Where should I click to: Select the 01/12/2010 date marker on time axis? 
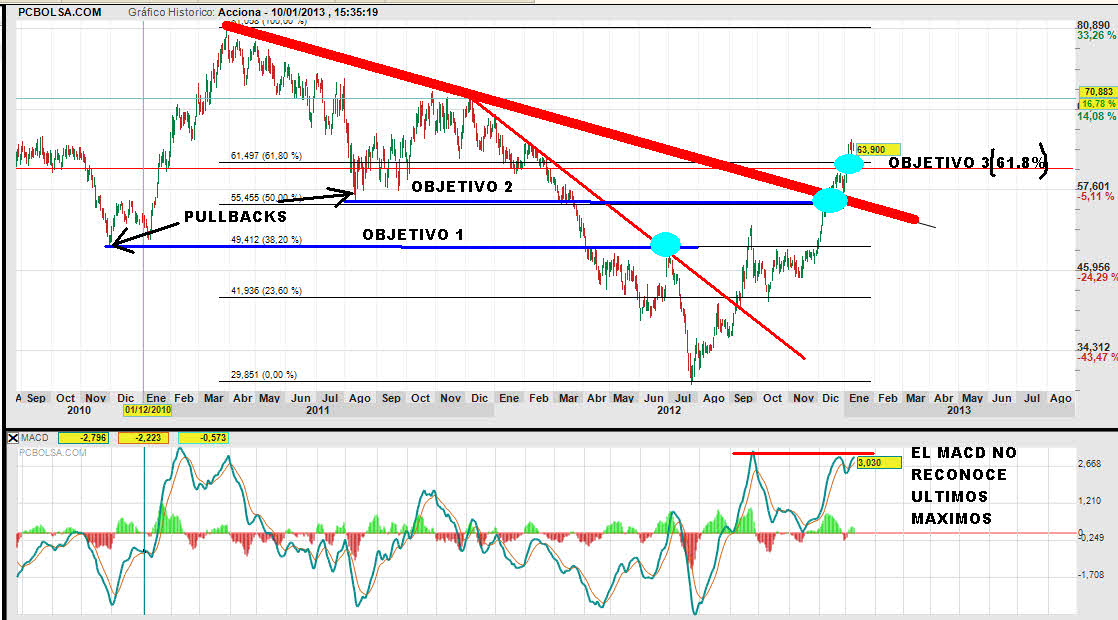pyautogui.click(x=148, y=410)
